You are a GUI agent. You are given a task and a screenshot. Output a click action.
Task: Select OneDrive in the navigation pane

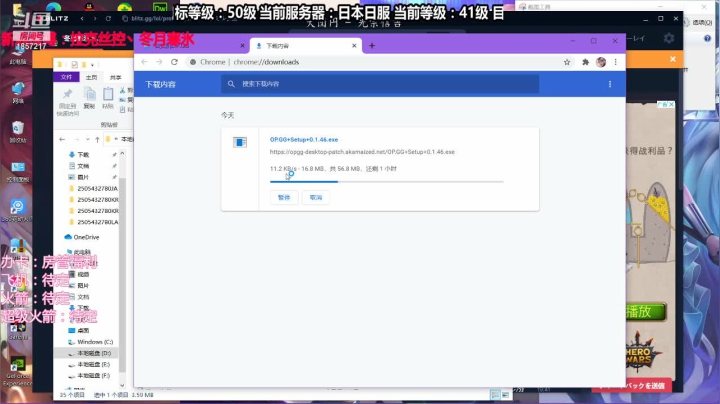(86, 237)
